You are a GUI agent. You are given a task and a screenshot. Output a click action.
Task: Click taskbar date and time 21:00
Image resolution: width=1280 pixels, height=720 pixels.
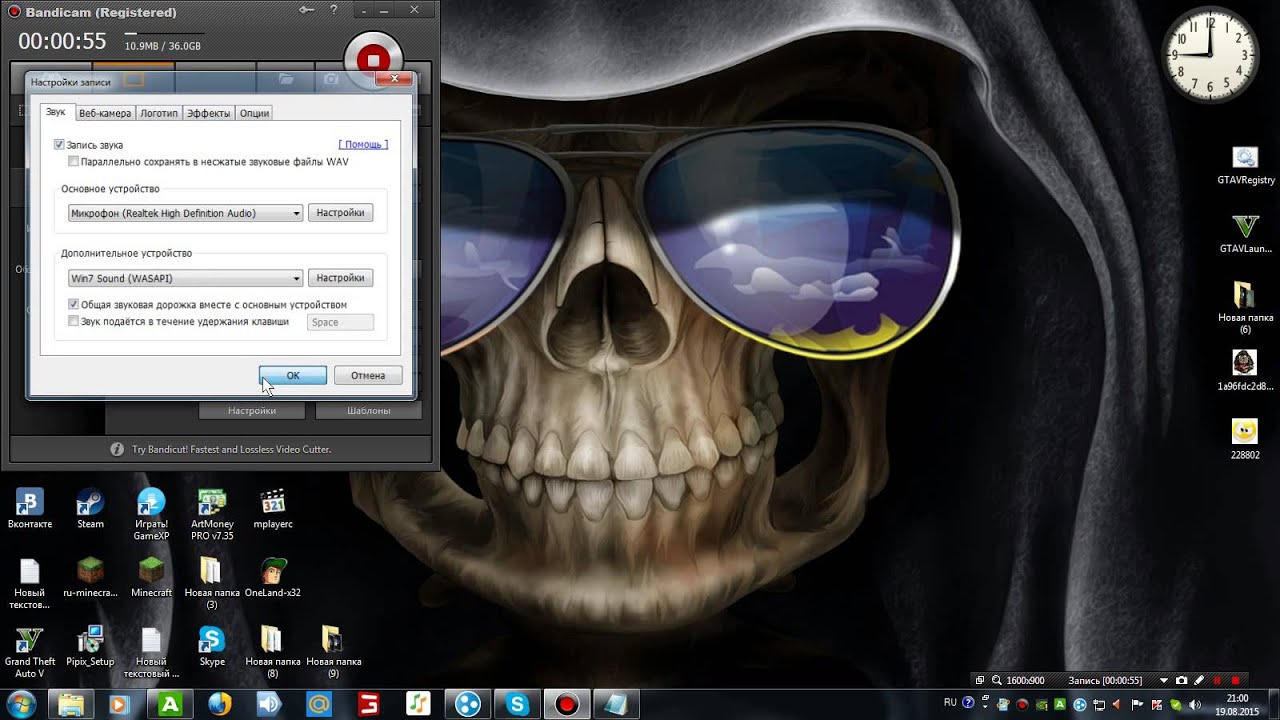tap(1237, 705)
